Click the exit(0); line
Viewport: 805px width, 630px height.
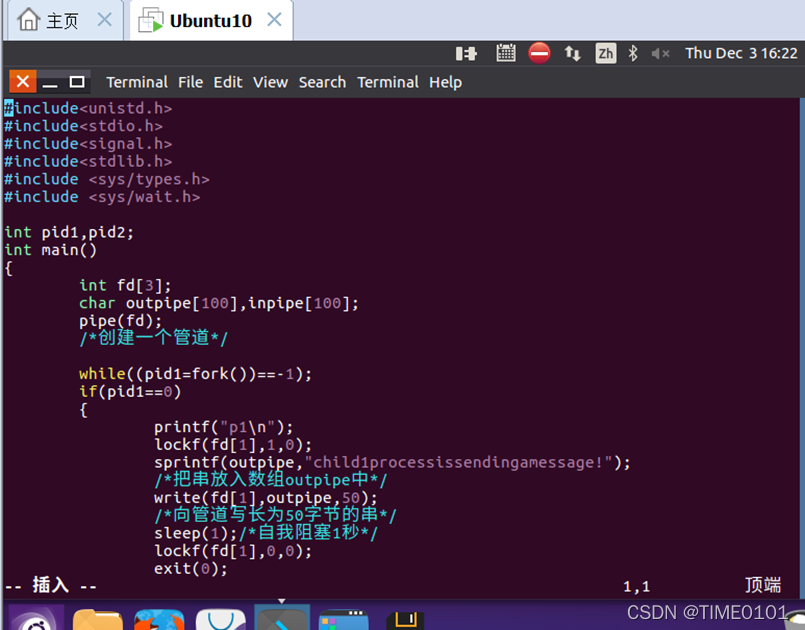coord(190,569)
